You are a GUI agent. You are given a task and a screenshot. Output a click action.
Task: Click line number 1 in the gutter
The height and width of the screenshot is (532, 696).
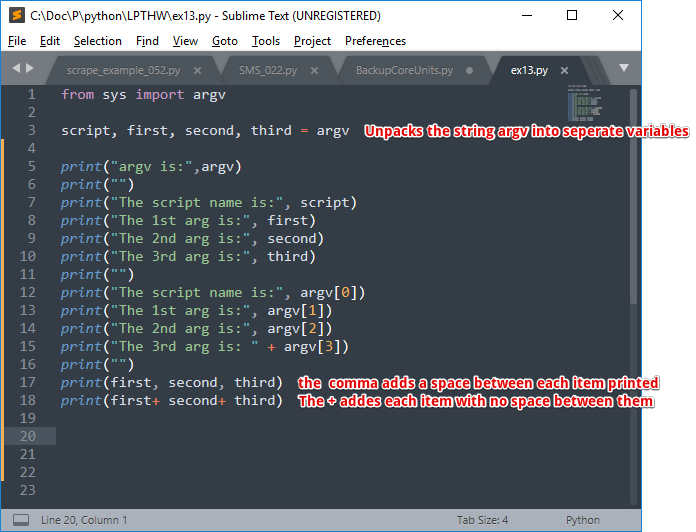pos(31,95)
